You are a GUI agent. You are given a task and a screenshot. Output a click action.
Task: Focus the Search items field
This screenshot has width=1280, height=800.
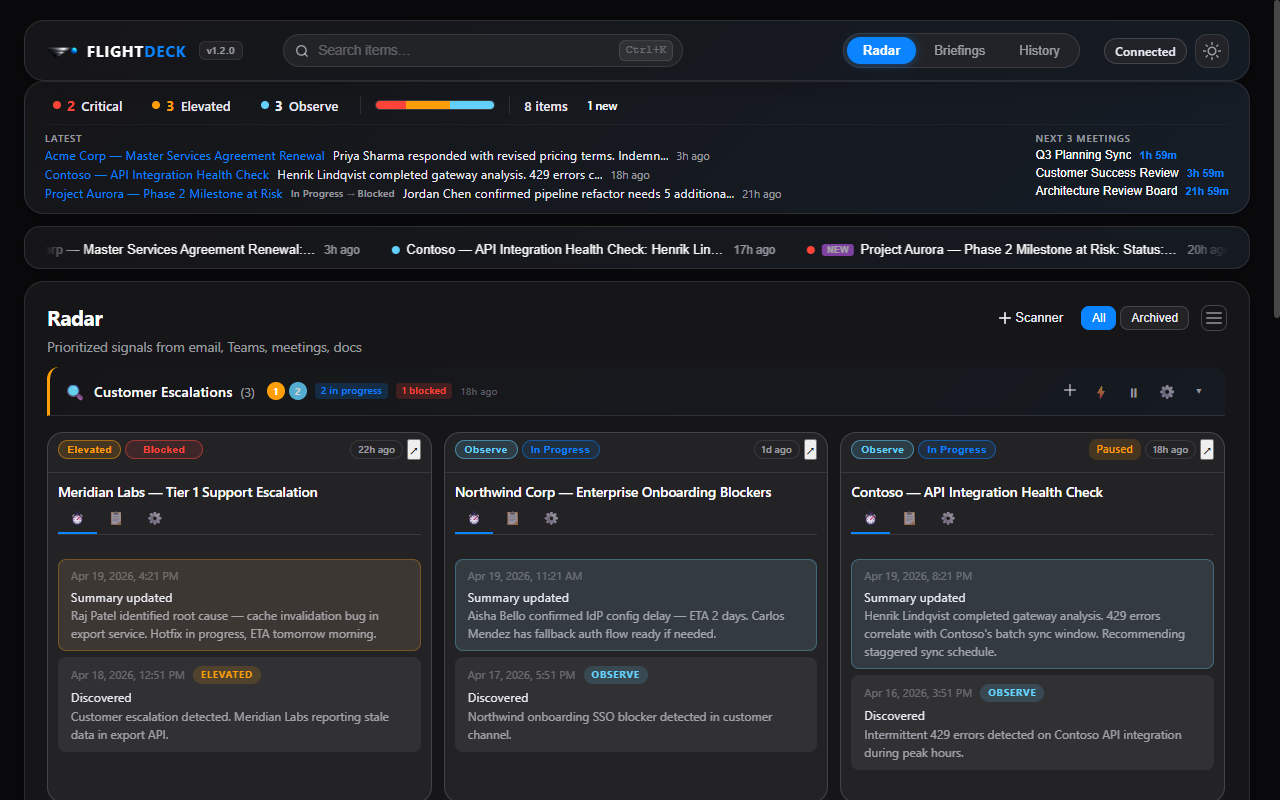click(483, 50)
